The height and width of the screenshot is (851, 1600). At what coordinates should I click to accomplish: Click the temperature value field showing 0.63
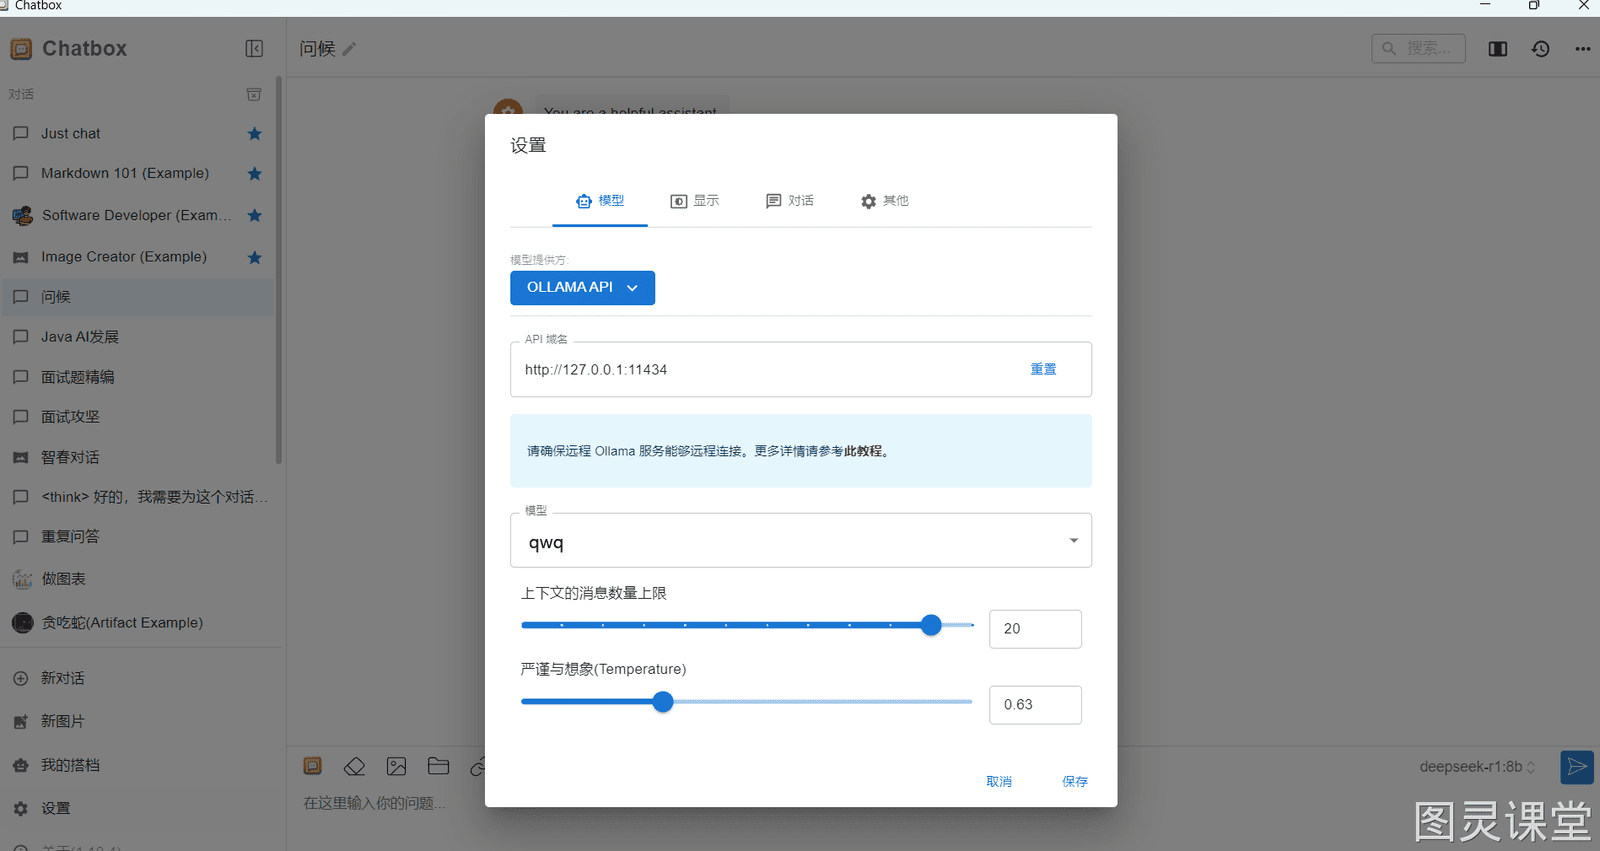pos(1035,705)
